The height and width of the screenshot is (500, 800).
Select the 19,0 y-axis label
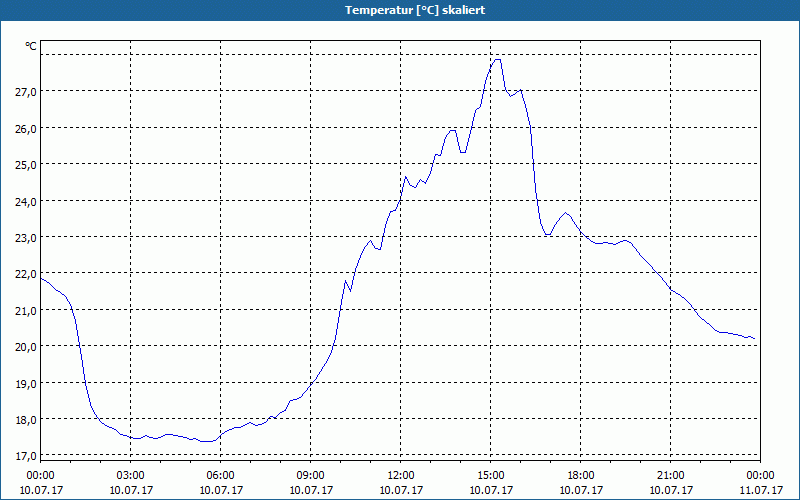click(26, 383)
